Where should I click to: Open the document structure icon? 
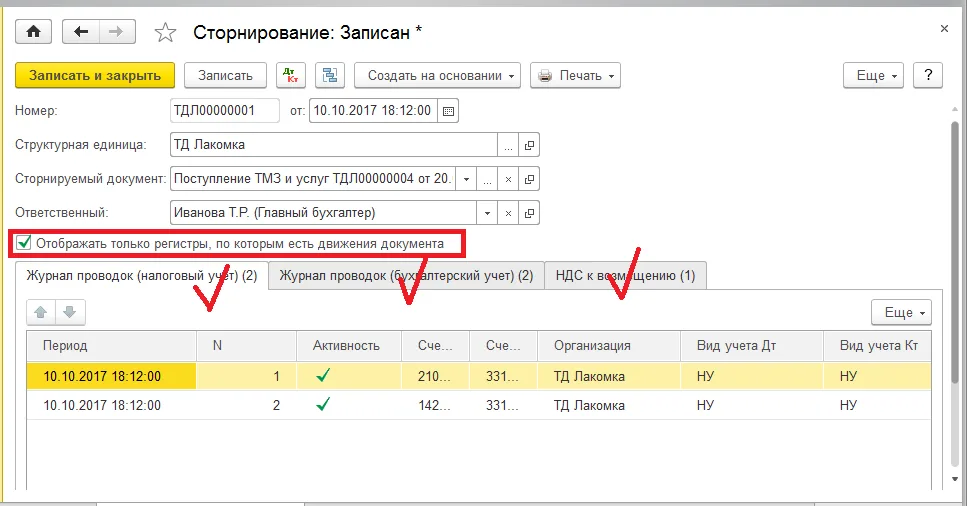coord(330,75)
